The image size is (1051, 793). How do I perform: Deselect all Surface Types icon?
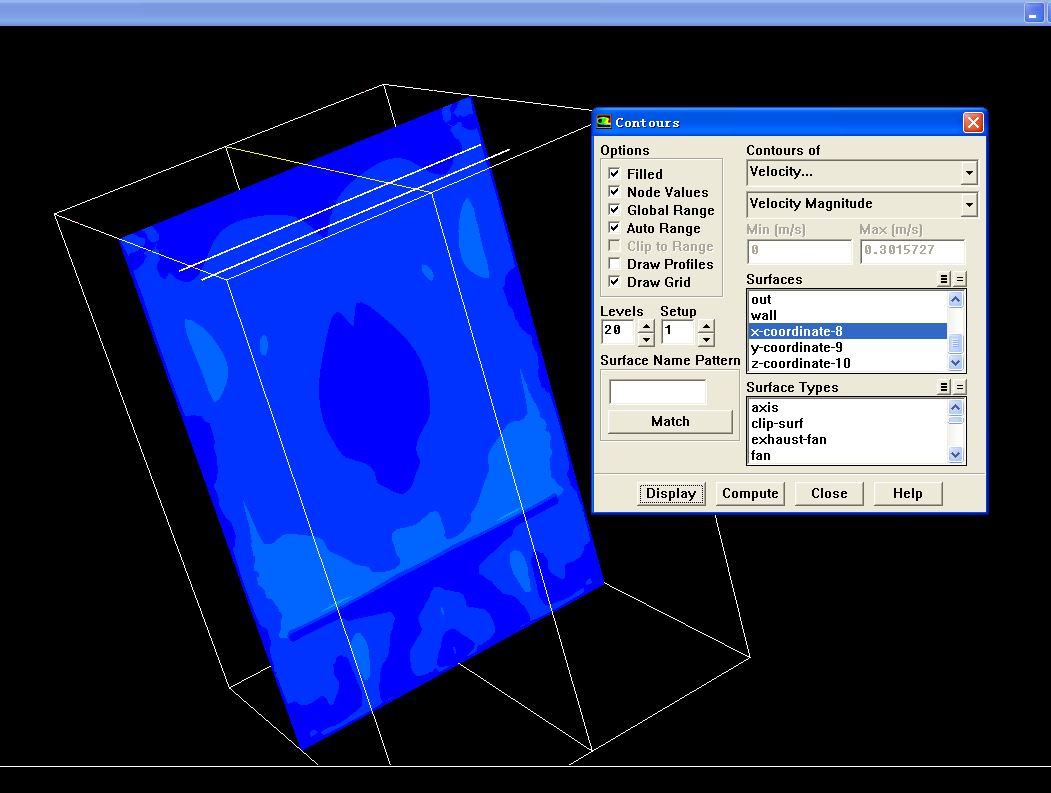[x=960, y=387]
